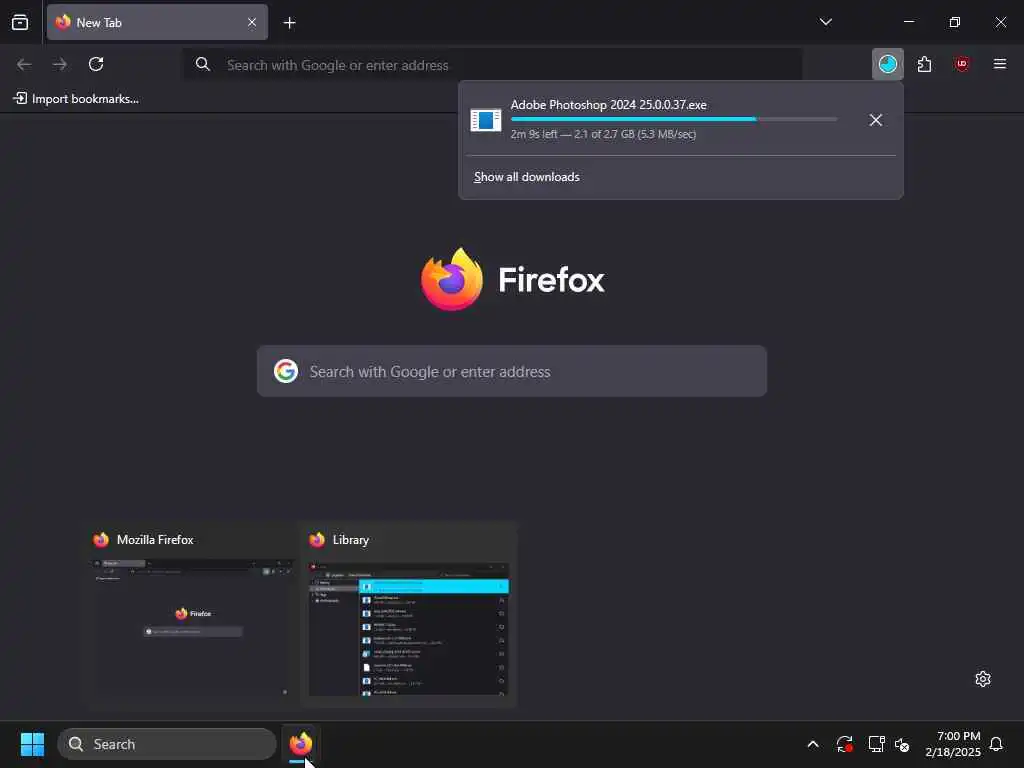
Task: Click the download progress bar
Action: [674, 120]
